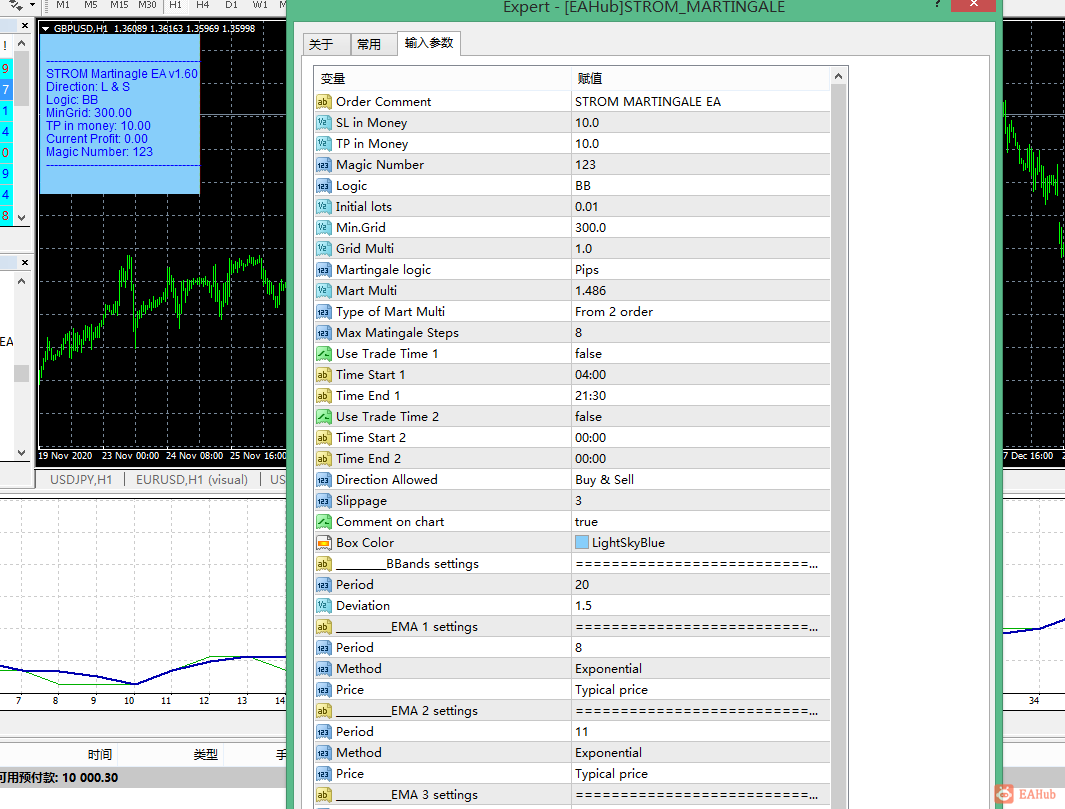Screen dimensions: 1065x809
Task: Click the Deviation parameter icon
Action: point(323,606)
